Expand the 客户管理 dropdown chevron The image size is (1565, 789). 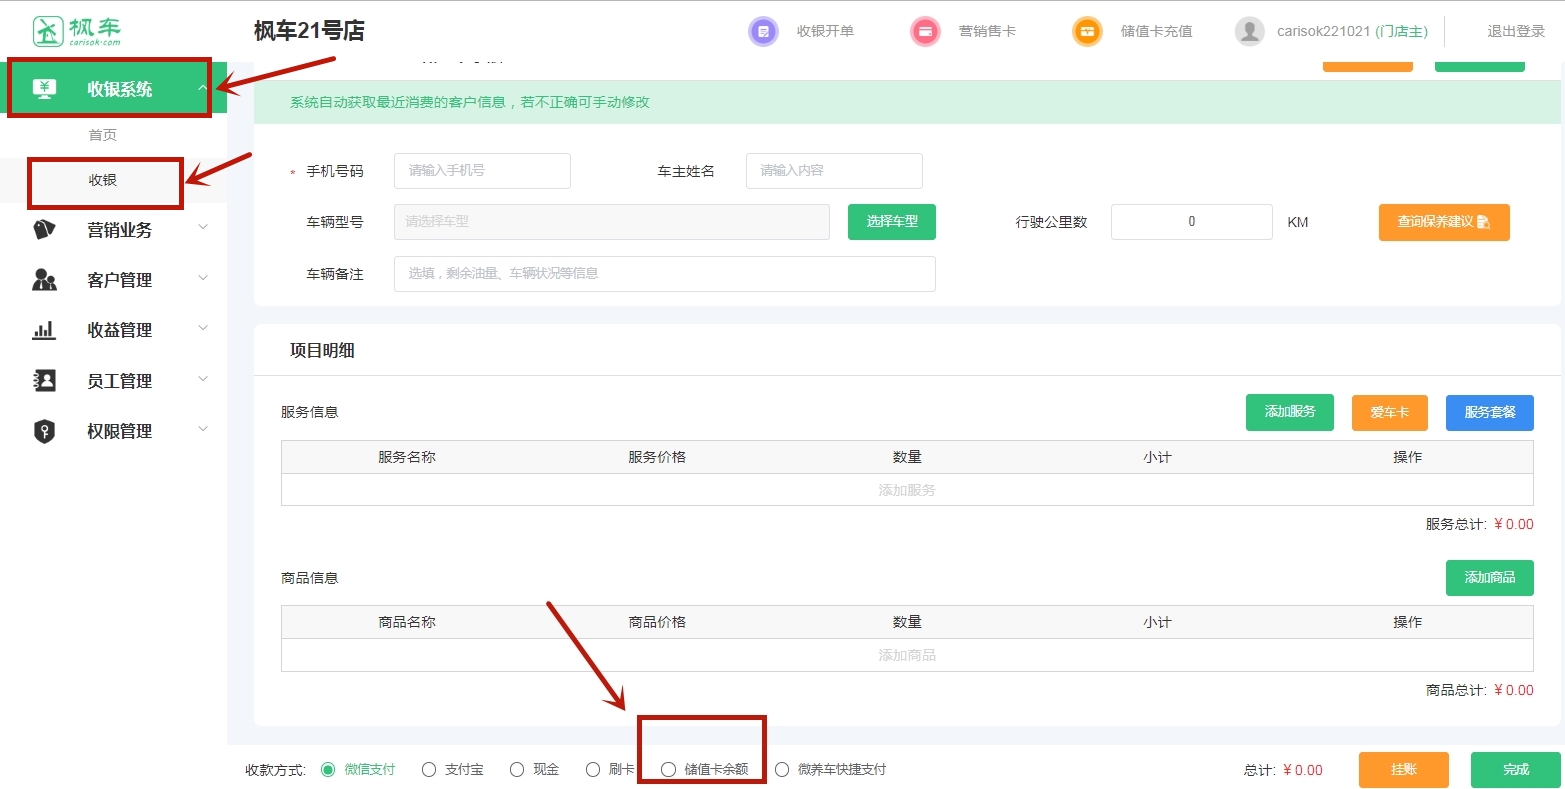pos(203,279)
